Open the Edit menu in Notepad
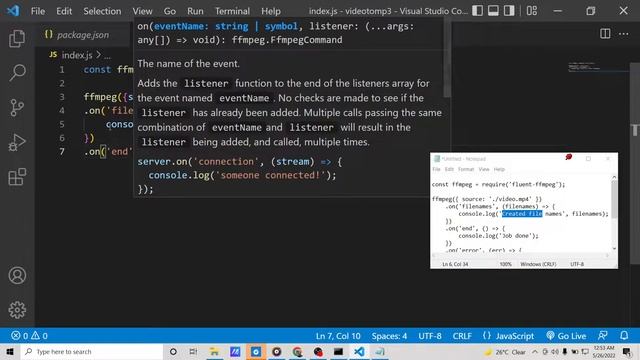 [x=449, y=169]
